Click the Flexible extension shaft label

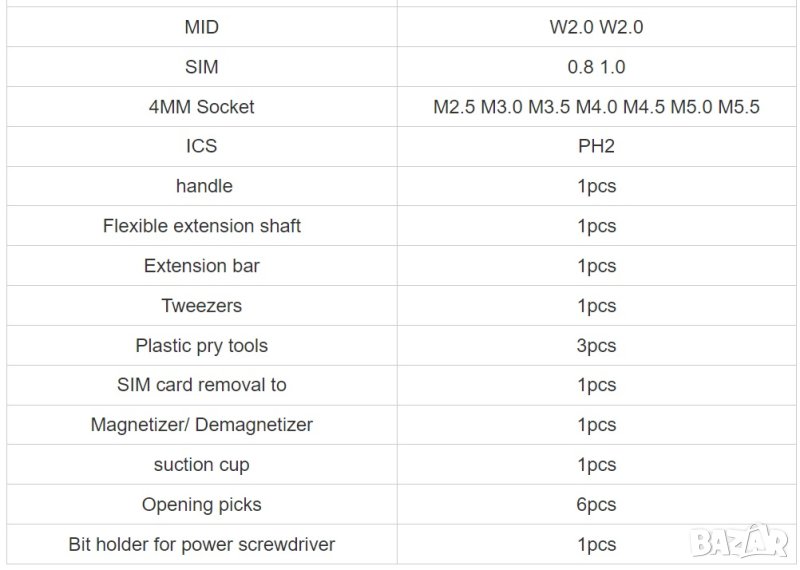[202, 226]
